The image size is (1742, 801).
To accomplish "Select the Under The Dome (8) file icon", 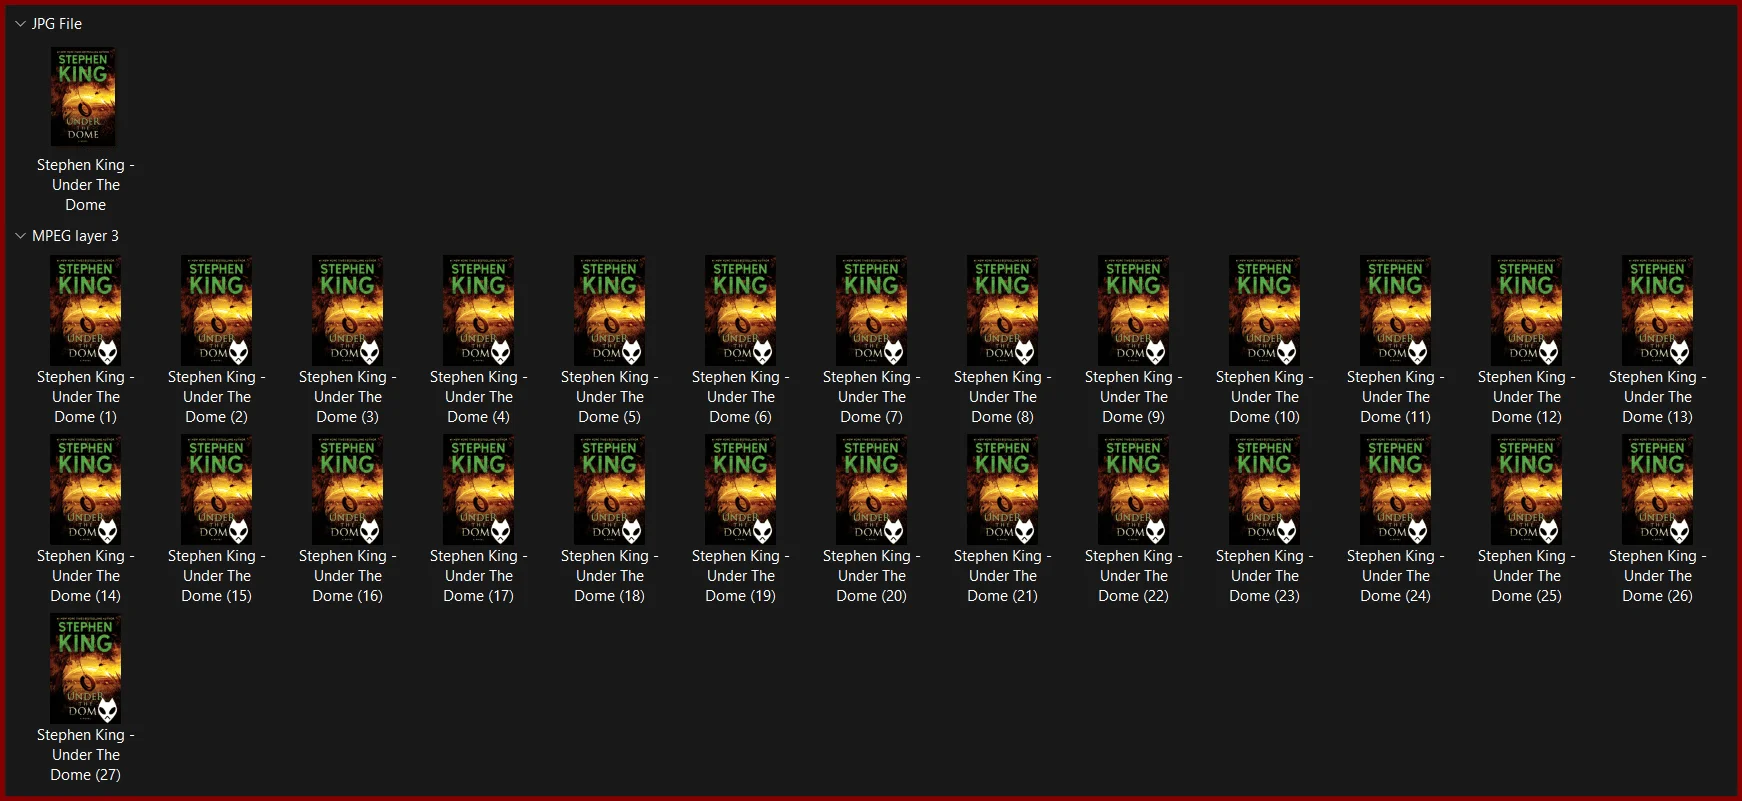I will pos(1003,310).
